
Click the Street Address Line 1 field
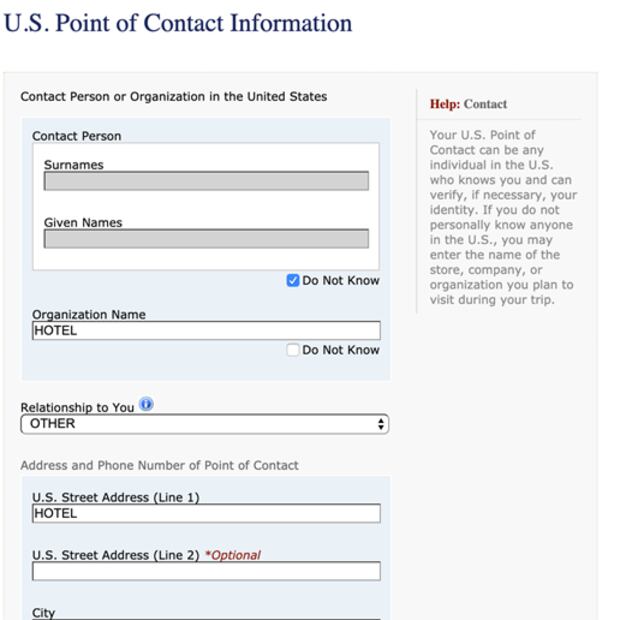click(x=206, y=514)
